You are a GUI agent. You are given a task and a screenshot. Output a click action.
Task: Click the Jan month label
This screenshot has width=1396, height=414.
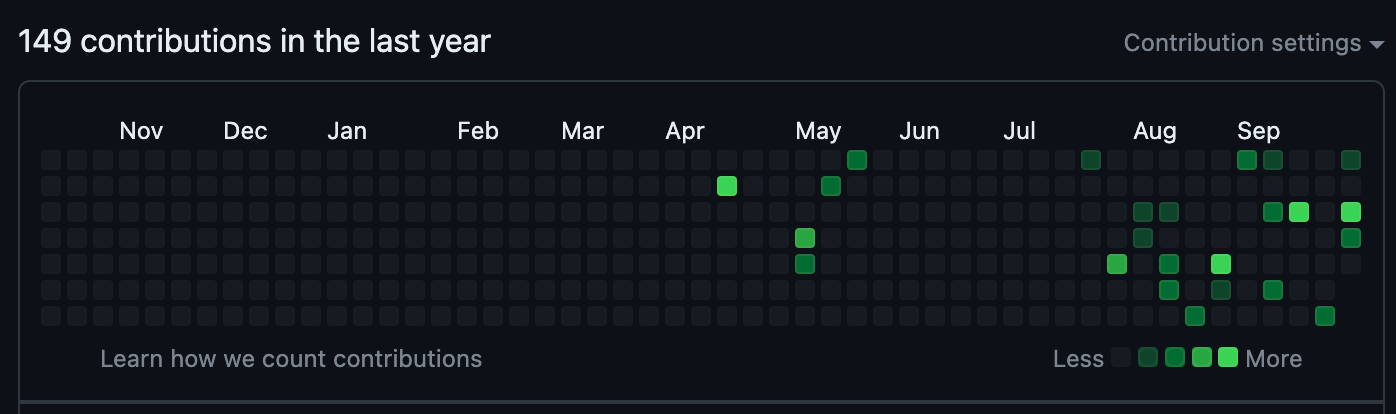click(347, 131)
